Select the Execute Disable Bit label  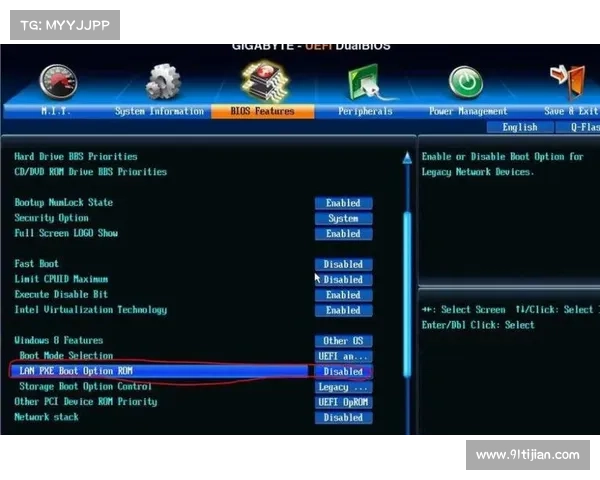click(x=61, y=294)
